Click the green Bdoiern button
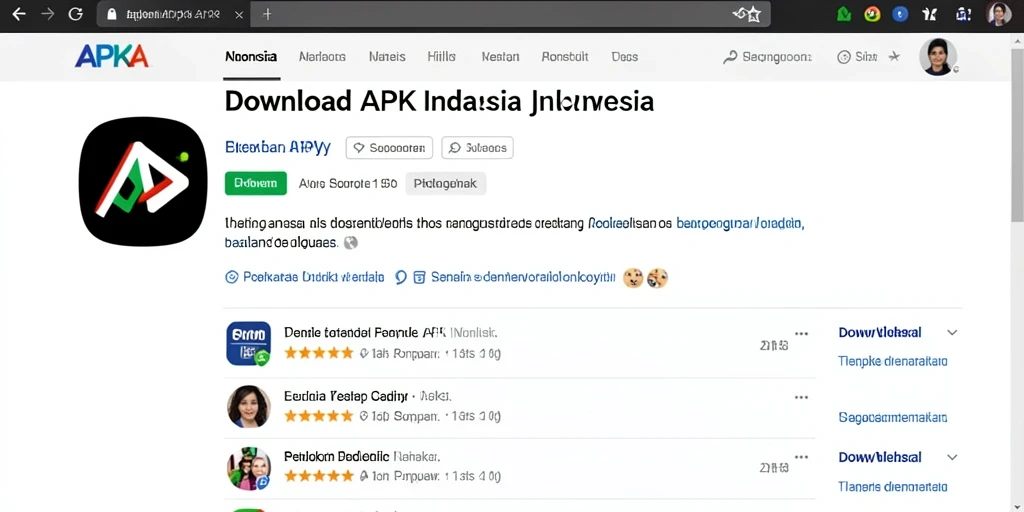This screenshot has height=512, width=1024. 255,184
